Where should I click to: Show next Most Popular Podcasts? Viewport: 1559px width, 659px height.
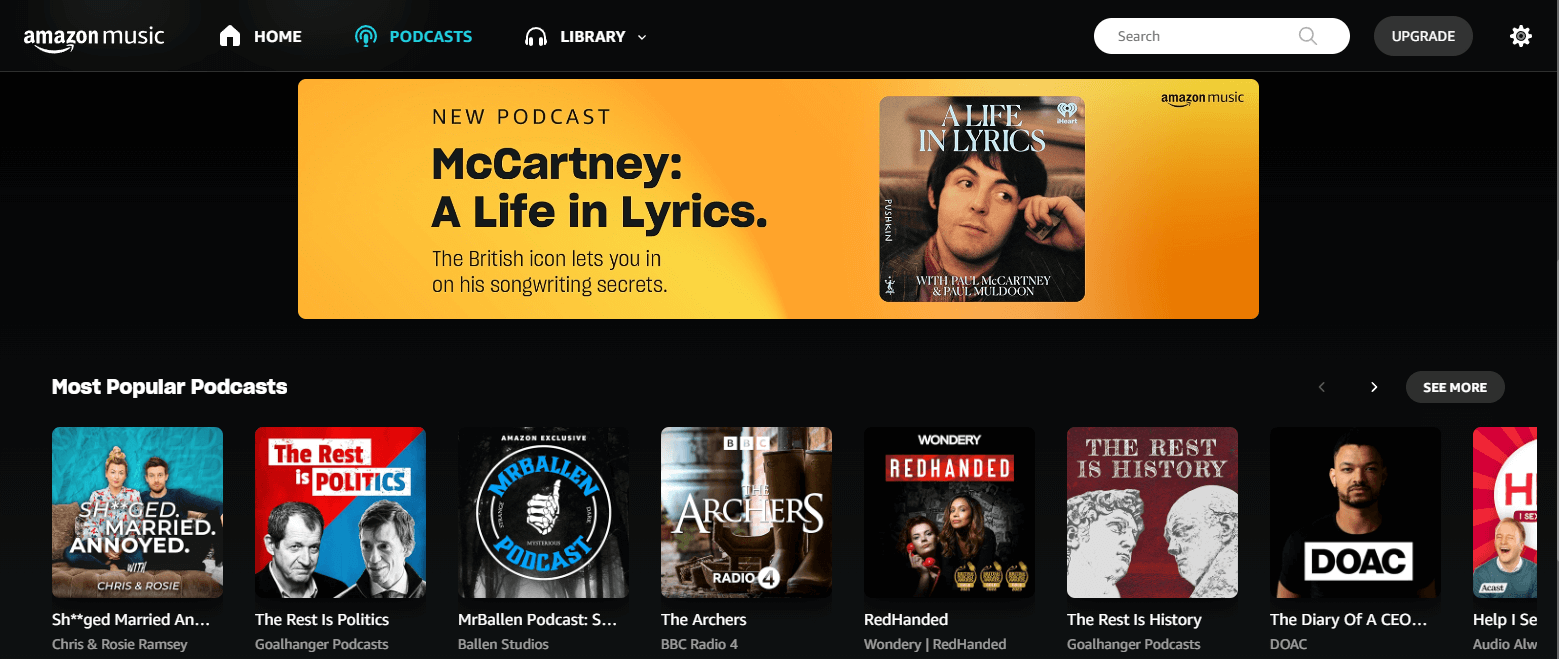tap(1374, 387)
